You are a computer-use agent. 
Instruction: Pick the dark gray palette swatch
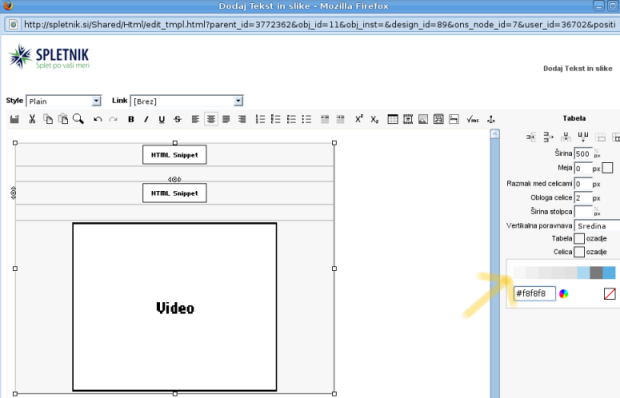click(596, 273)
